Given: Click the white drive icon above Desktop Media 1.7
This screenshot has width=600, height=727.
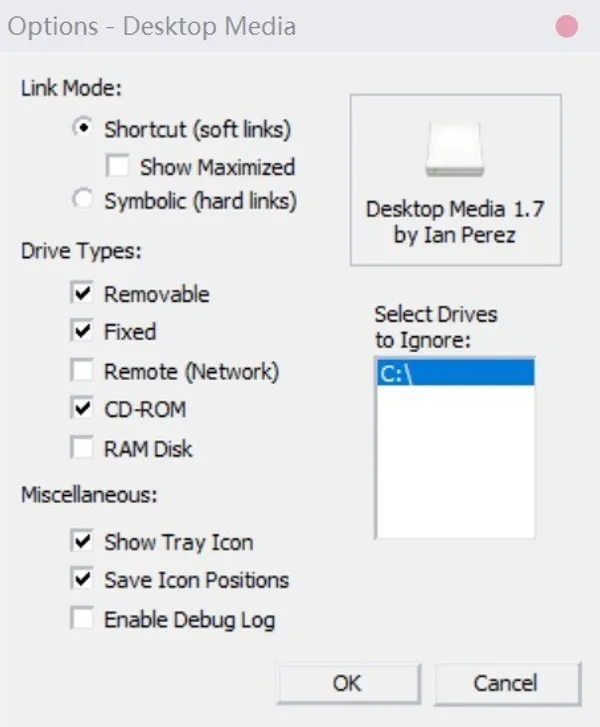Looking at the screenshot, I should (455, 149).
